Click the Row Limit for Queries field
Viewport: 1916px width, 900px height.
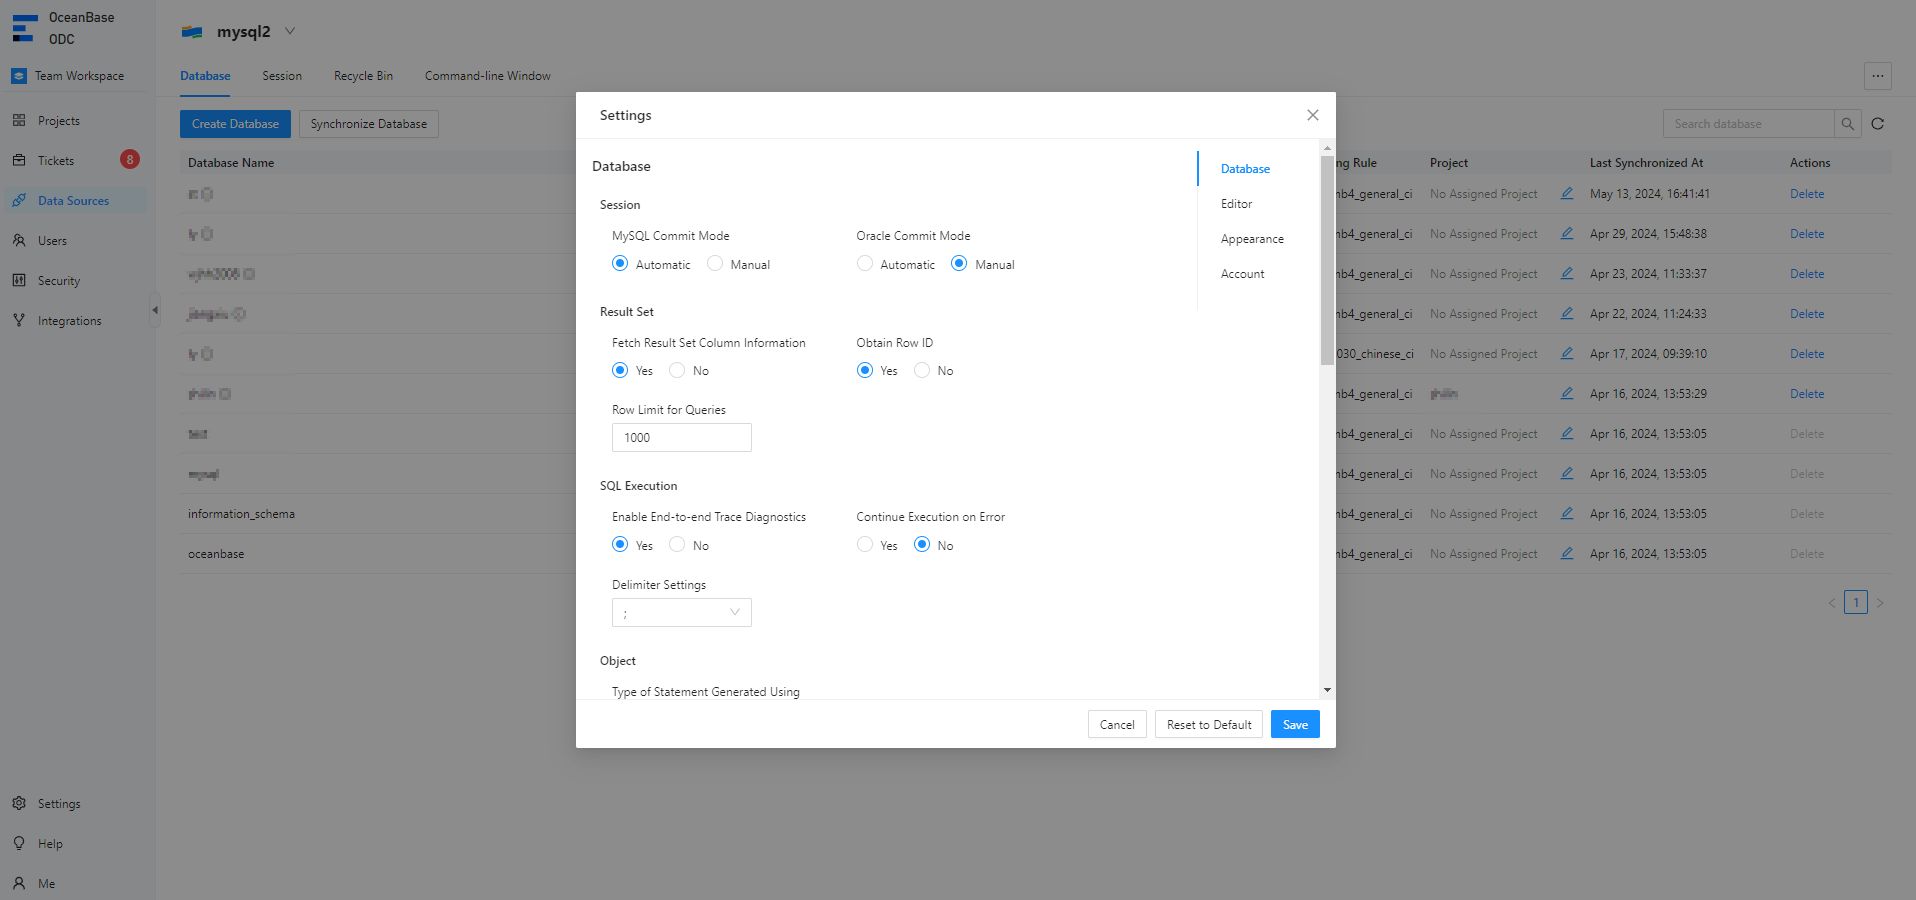(x=681, y=438)
